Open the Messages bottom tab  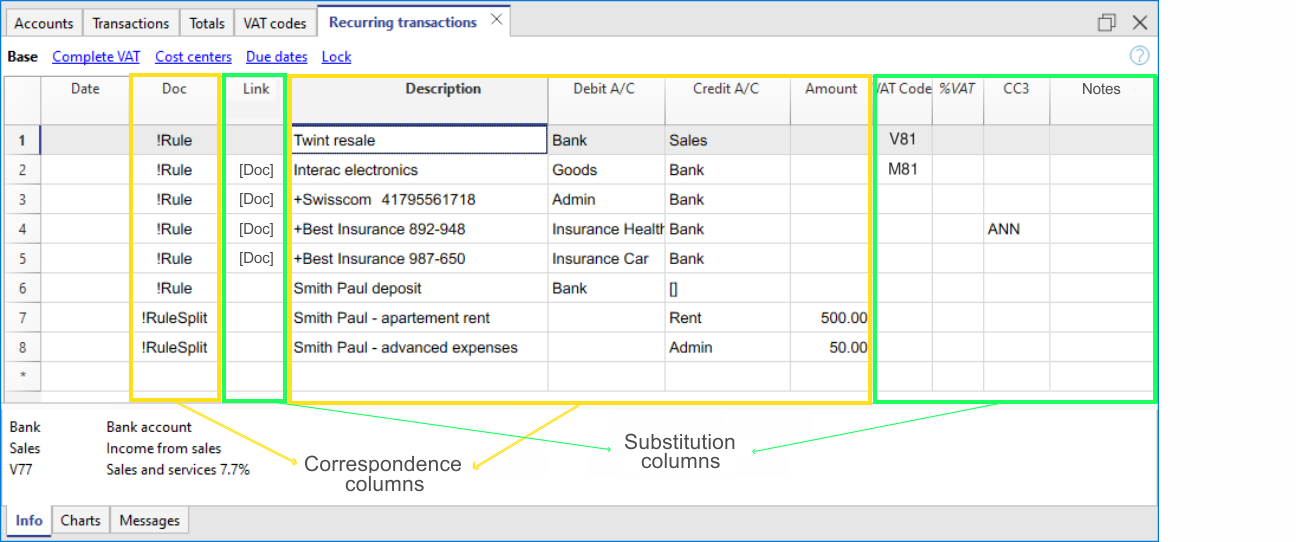click(x=149, y=520)
